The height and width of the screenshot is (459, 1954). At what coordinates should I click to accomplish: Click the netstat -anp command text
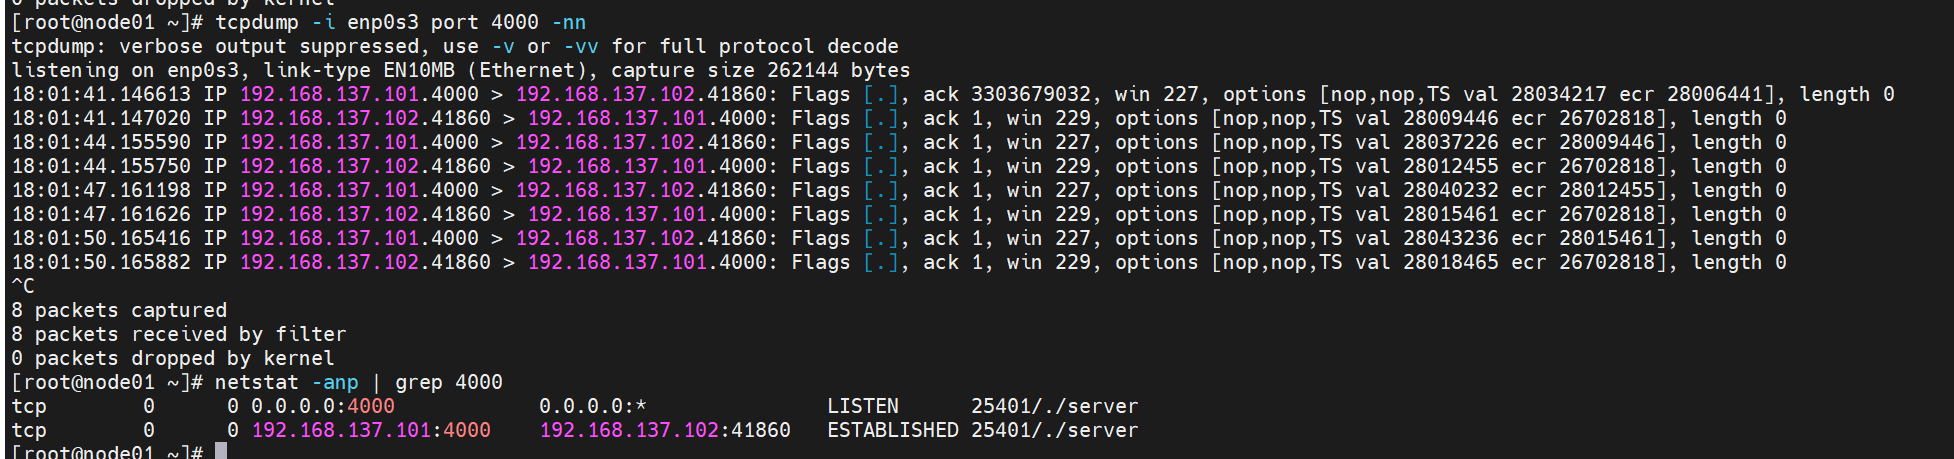point(287,382)
